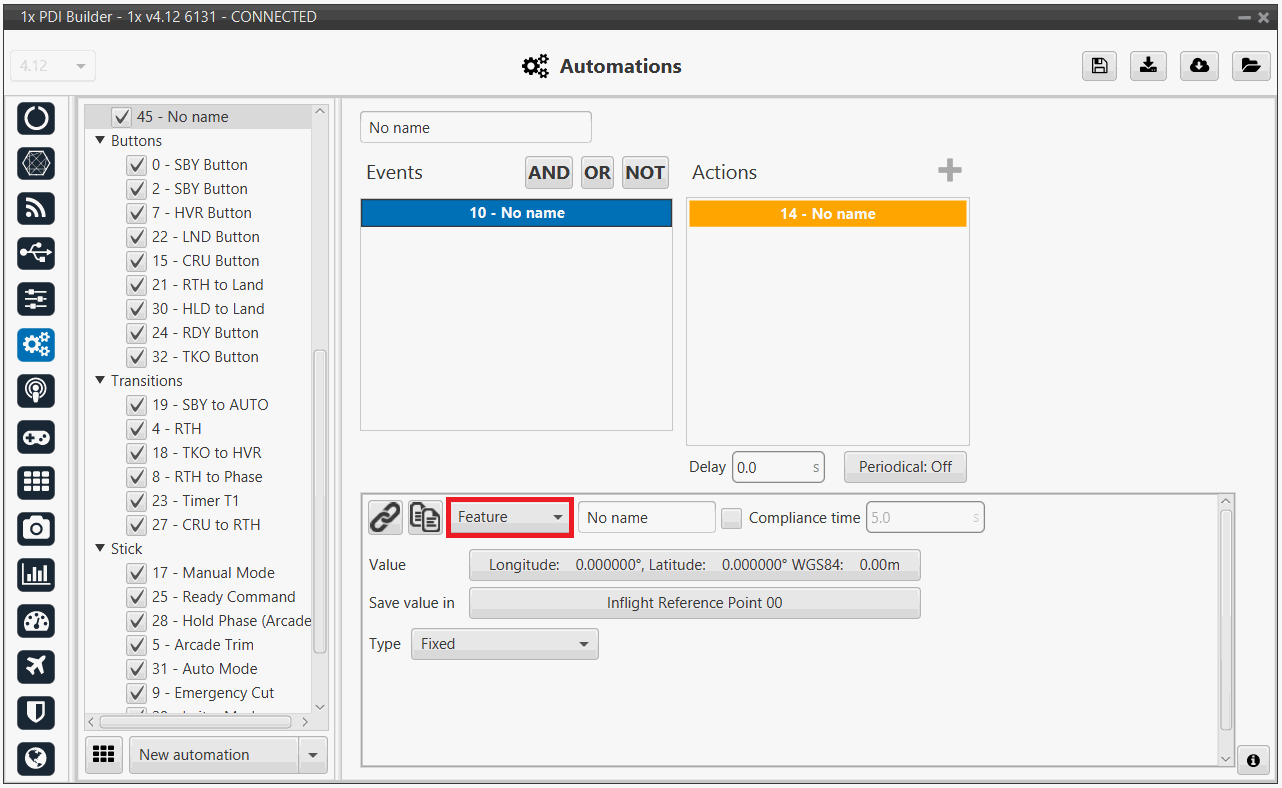Click Inflight Reference Point 00 button
The width and height of the screenshot is (1282, 788).
(x=694, y=603)
